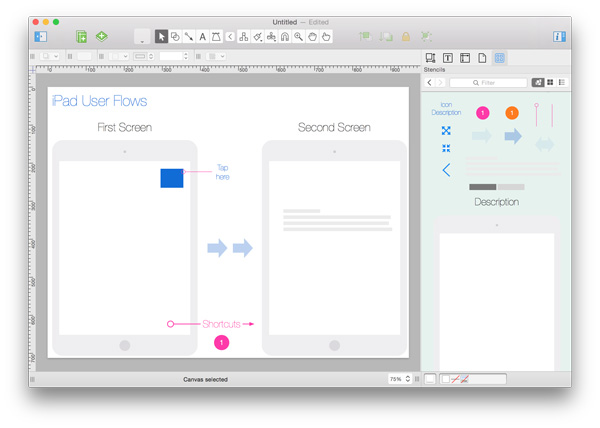
Task: Go forward in Stencils browser
Action: click(x=440, y=83)
